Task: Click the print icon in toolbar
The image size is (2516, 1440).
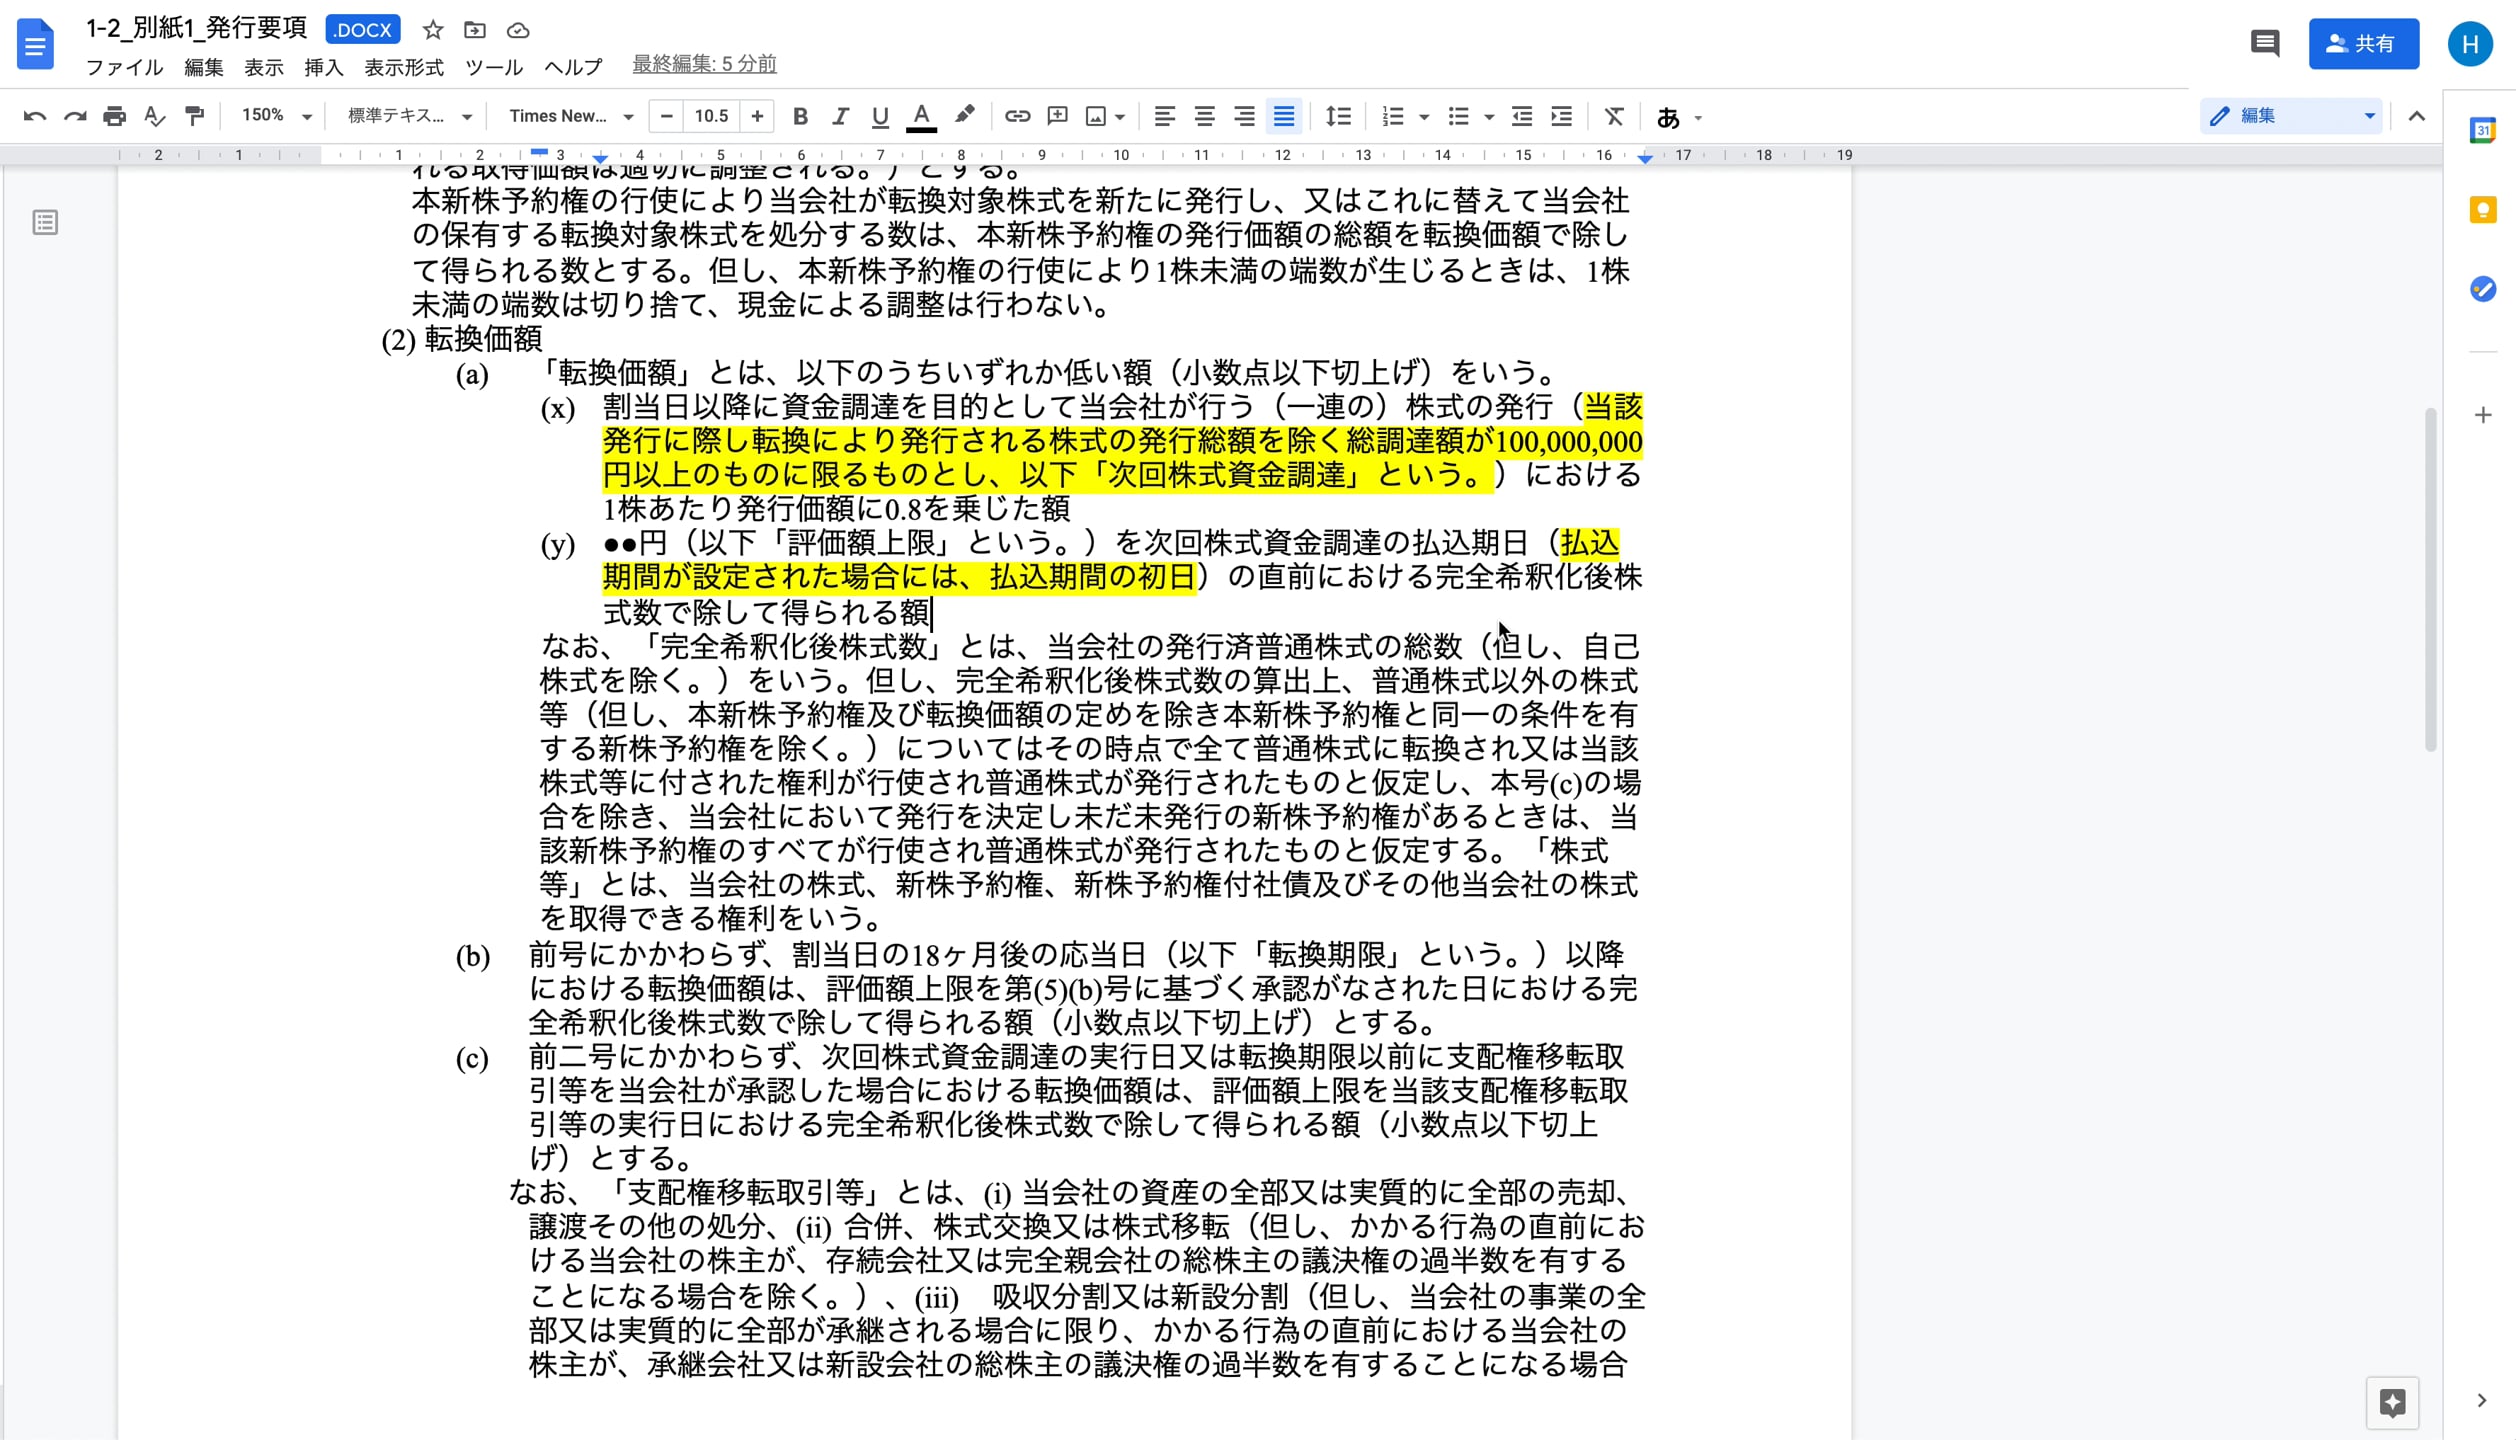Action: [114, 116]
